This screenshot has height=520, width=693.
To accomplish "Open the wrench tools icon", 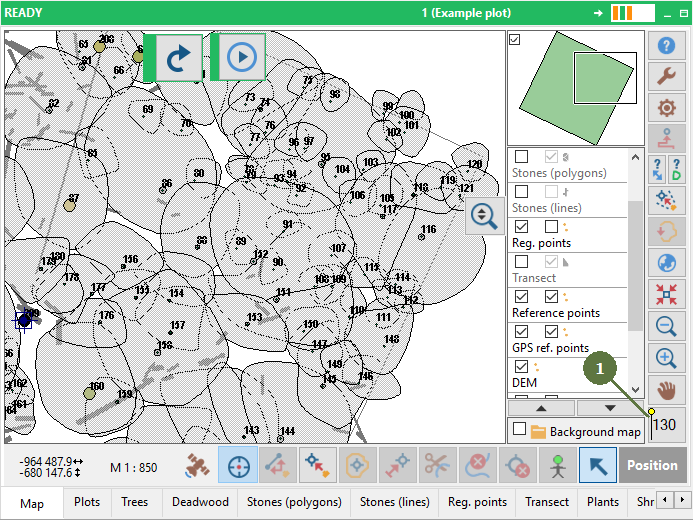I will click(666, 76).
